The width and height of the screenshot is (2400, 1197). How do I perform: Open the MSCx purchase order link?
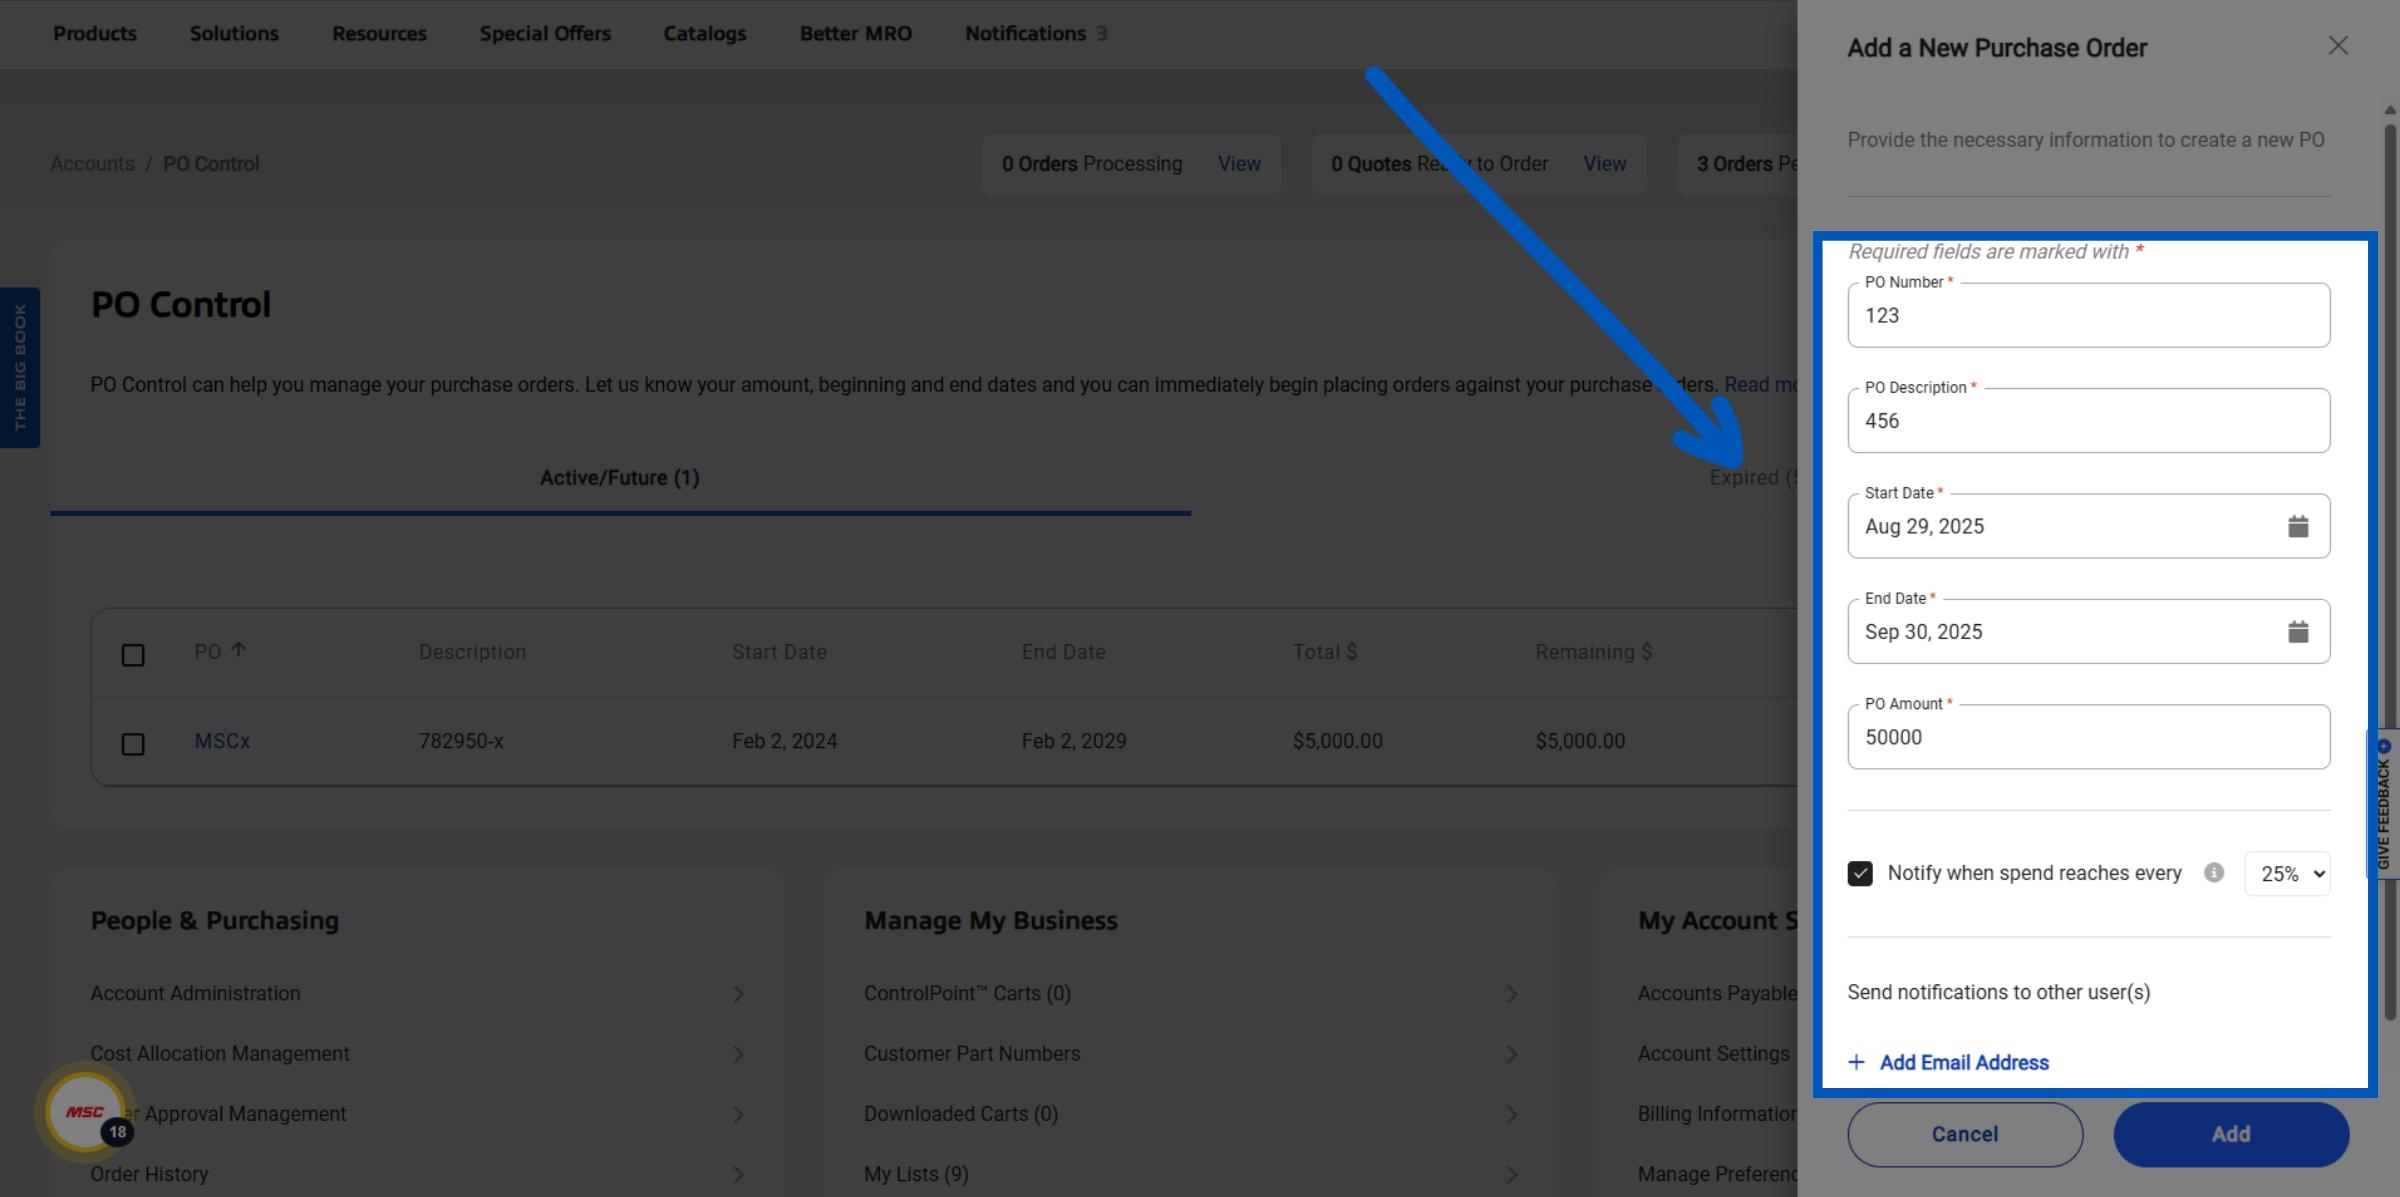(222, 741)
